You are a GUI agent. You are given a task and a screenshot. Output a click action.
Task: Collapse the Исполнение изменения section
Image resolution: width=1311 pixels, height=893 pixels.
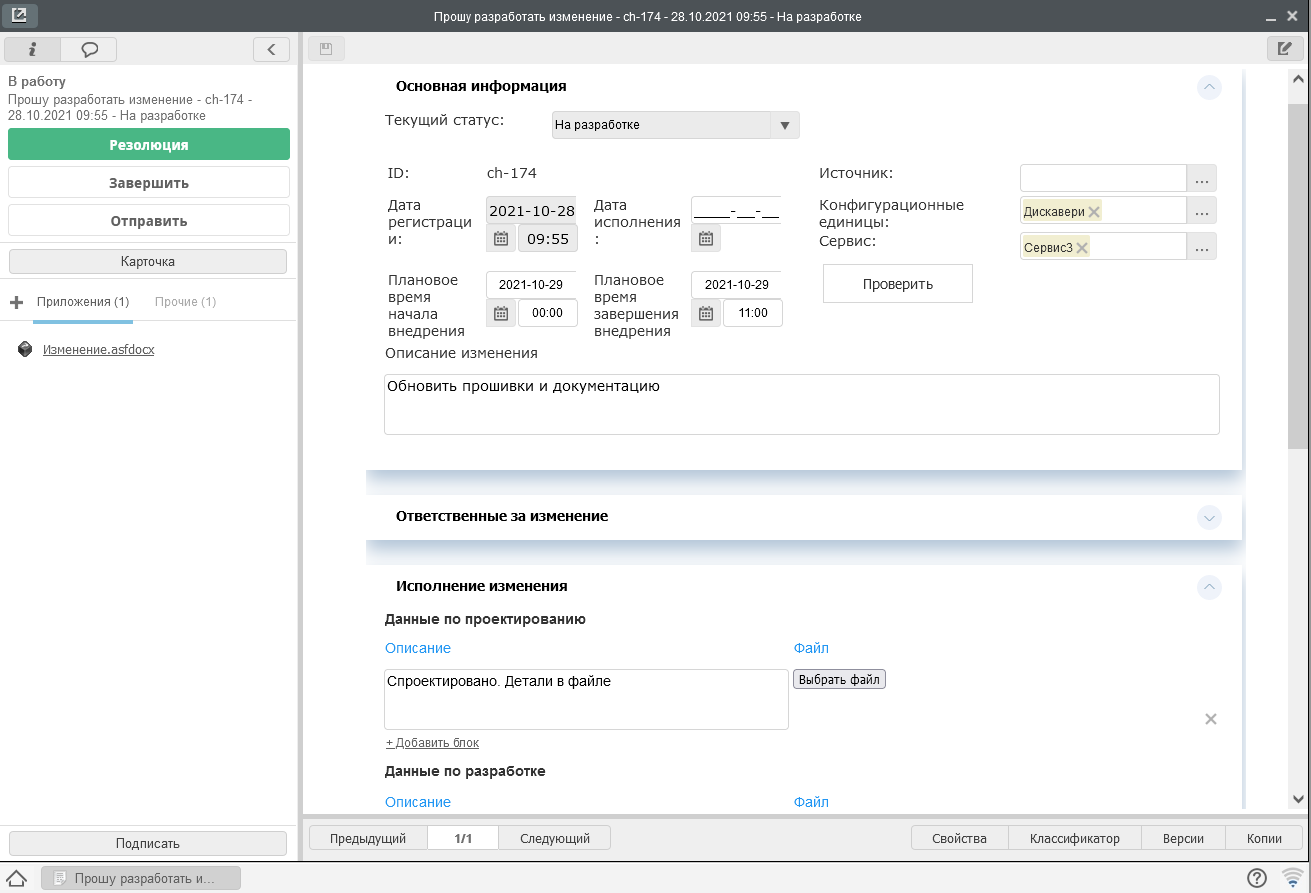click(1209, 588)
